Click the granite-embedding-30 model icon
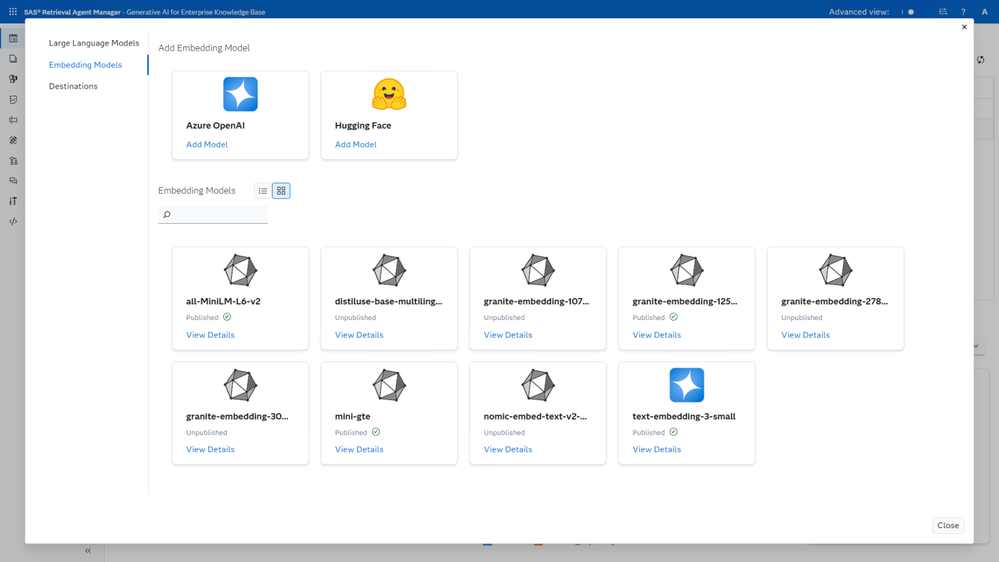The image size is (999, 562). point(240,385)
